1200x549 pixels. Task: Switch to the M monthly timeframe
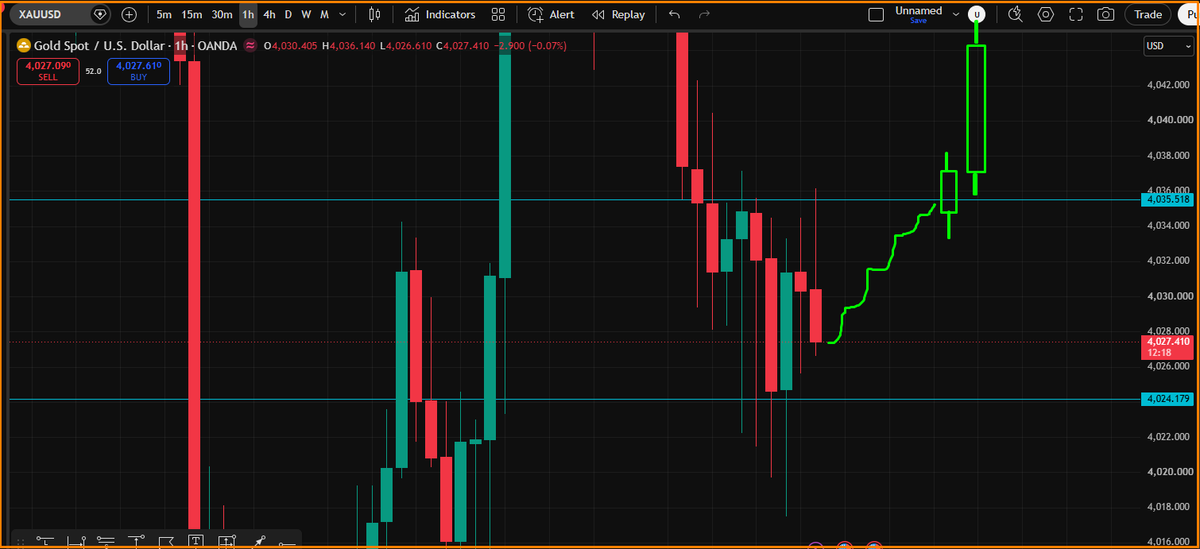(x=324, y=15)
